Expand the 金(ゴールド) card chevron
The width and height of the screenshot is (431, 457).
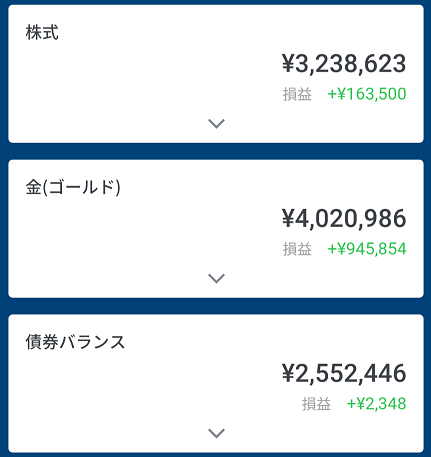pos(216,278)
